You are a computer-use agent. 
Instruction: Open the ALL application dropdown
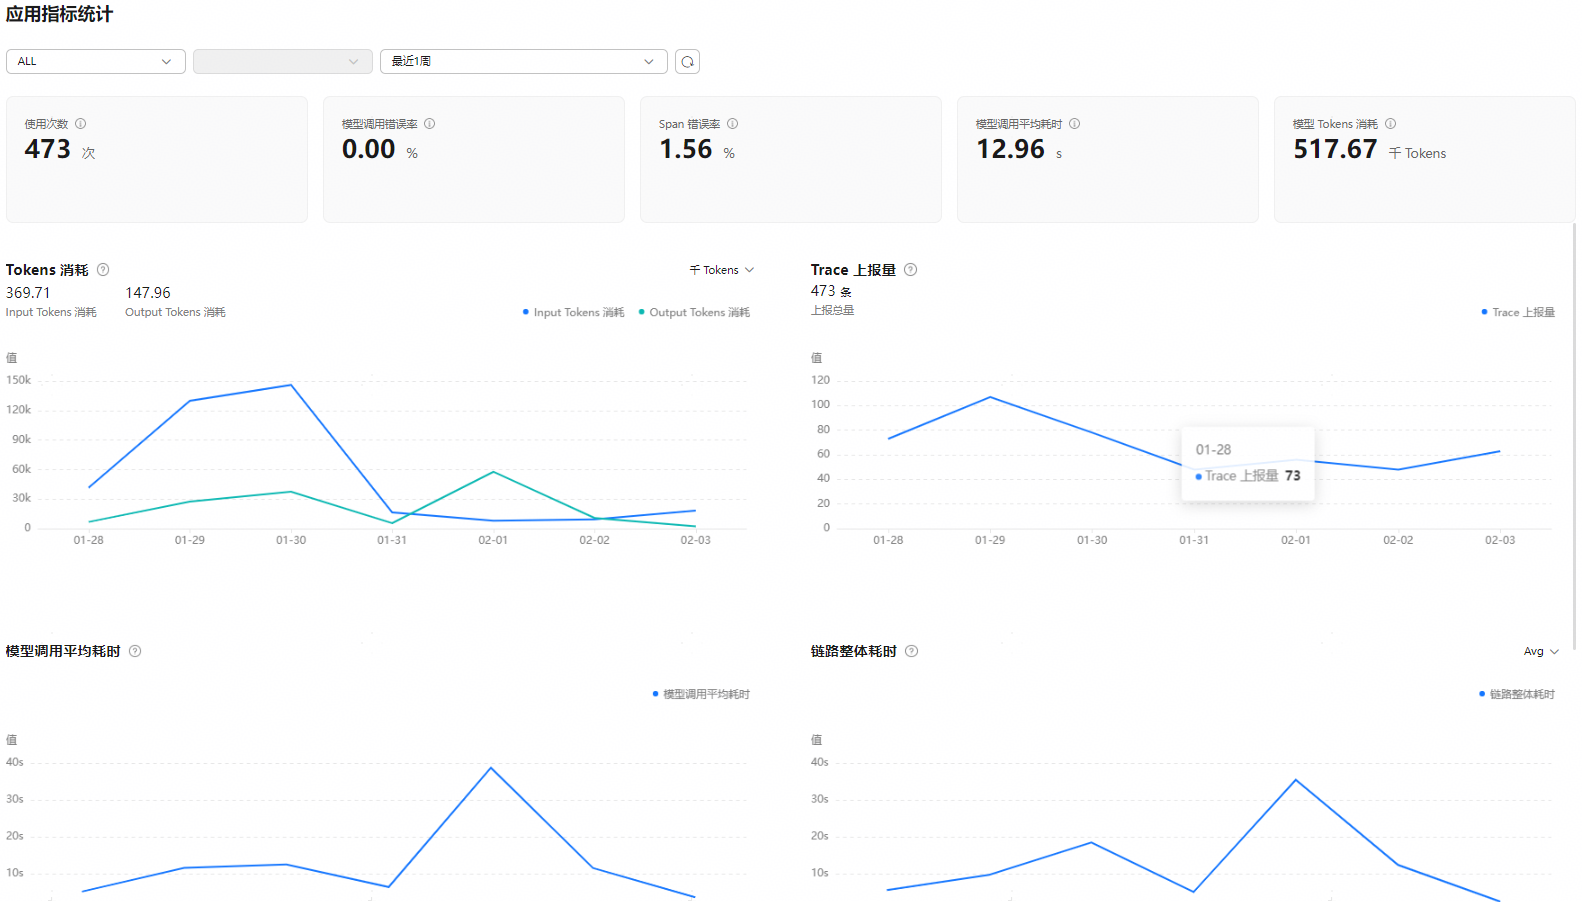point(95,62)
